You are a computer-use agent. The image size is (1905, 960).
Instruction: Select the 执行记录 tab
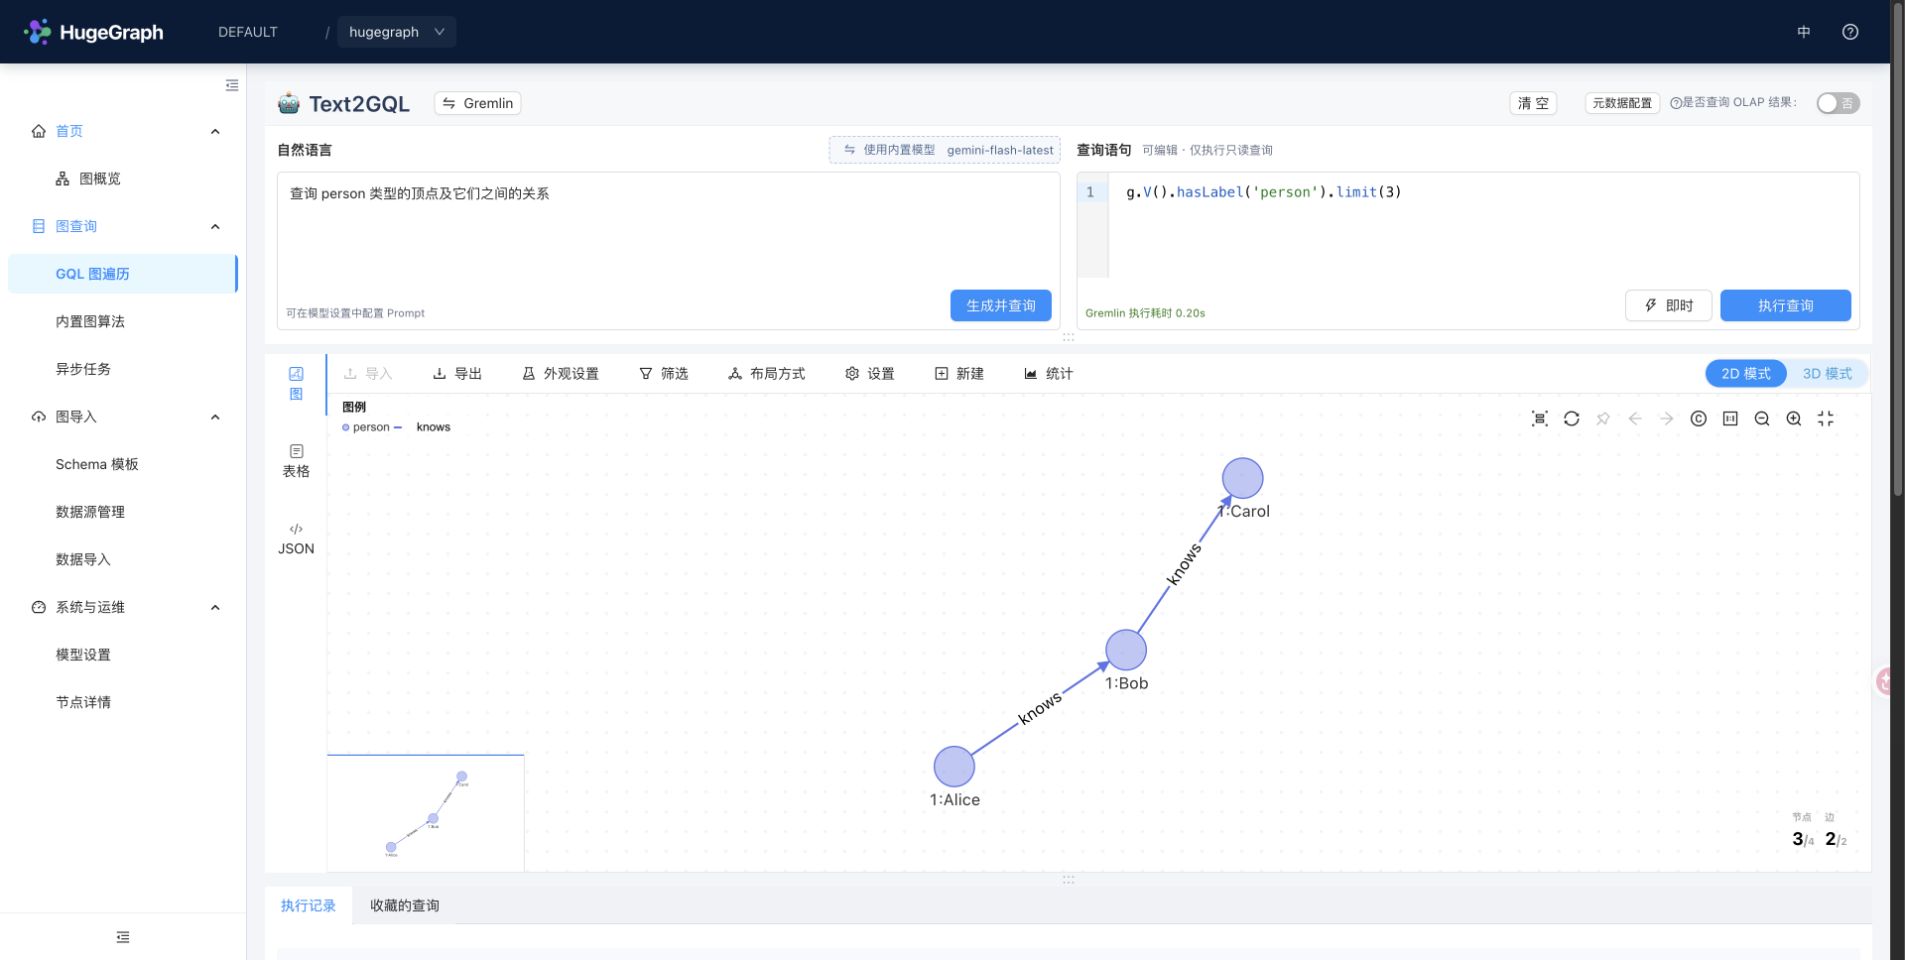(308, 906)
